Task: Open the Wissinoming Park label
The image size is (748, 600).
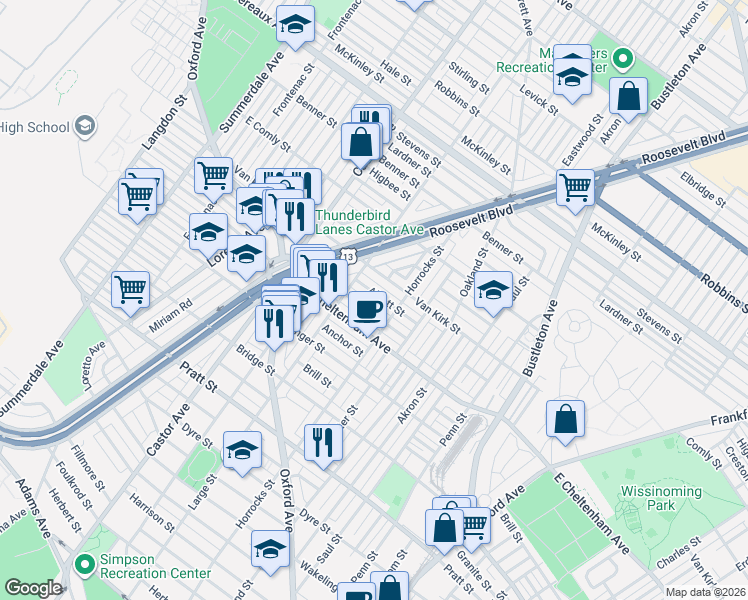Action: 661,498
